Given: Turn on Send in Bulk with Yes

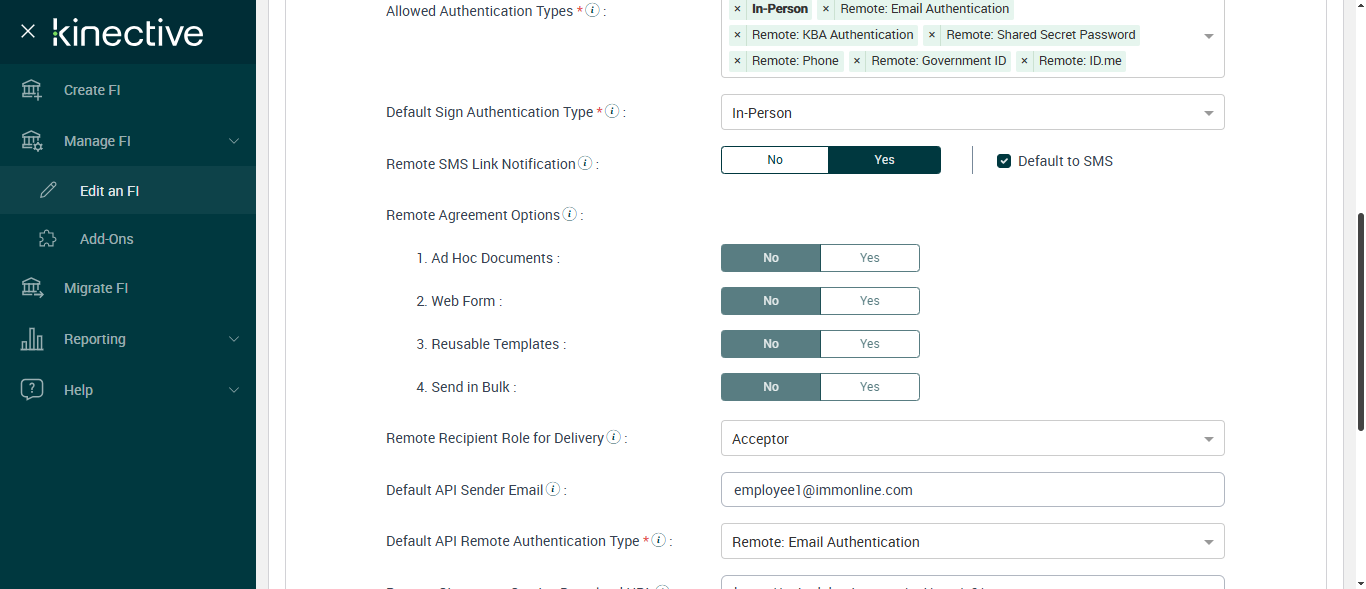Looking at the screenshot, I should click(x=869, y=387).
